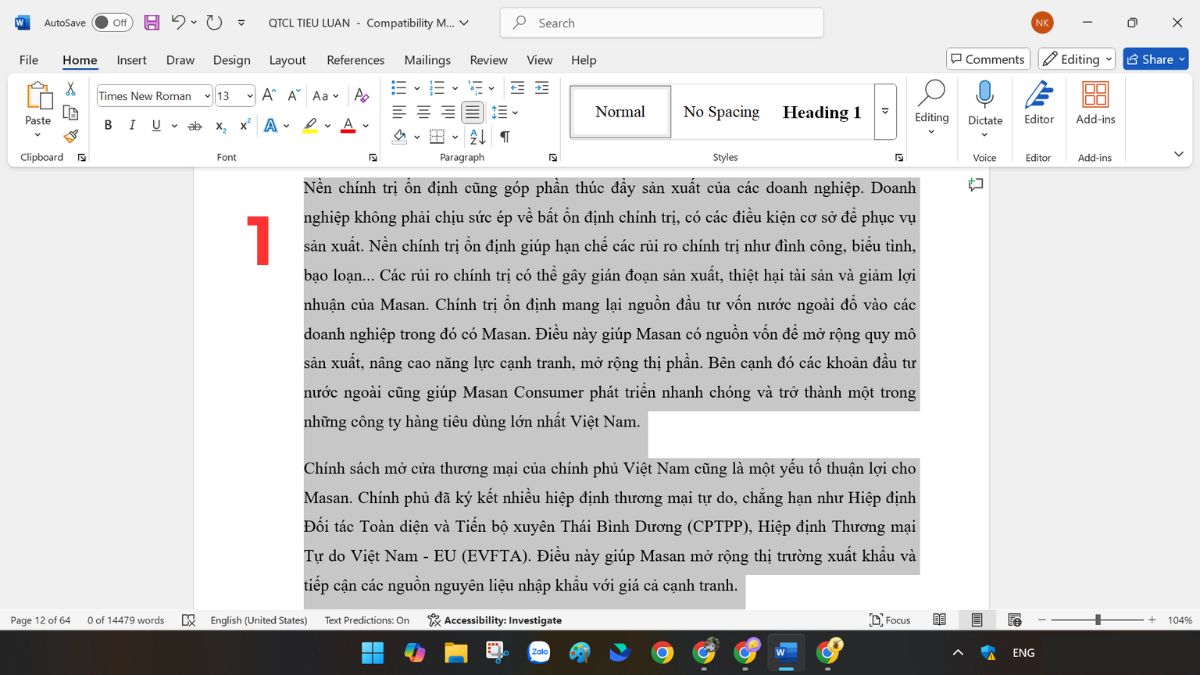
Task: Increase paragraph indent
Action: (x=542, y=88)
